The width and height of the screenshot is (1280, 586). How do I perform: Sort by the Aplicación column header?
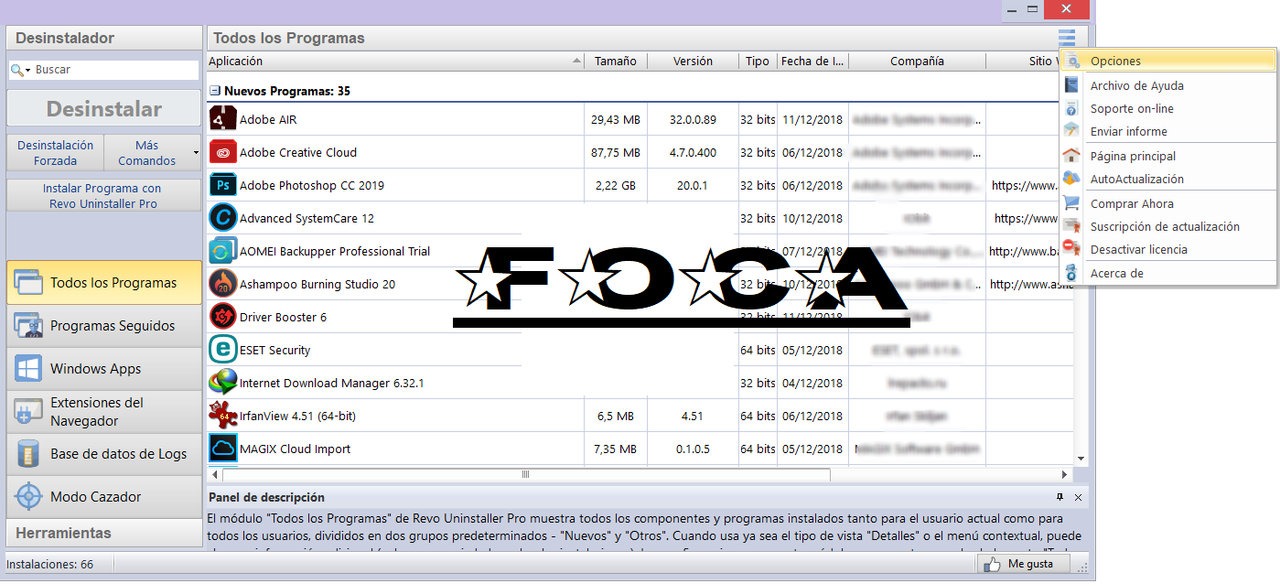395,61
